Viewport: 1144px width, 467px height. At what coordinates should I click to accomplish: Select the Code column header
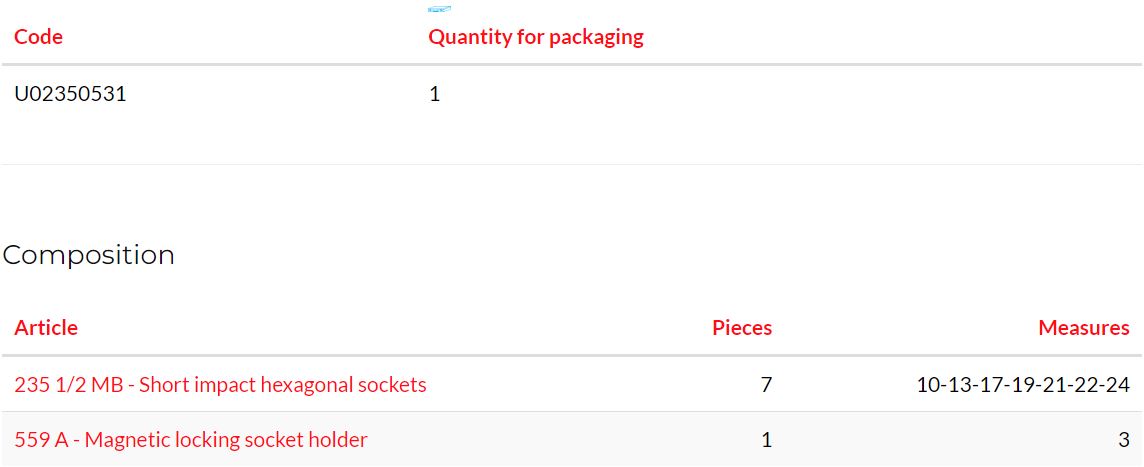coord(39,36)
